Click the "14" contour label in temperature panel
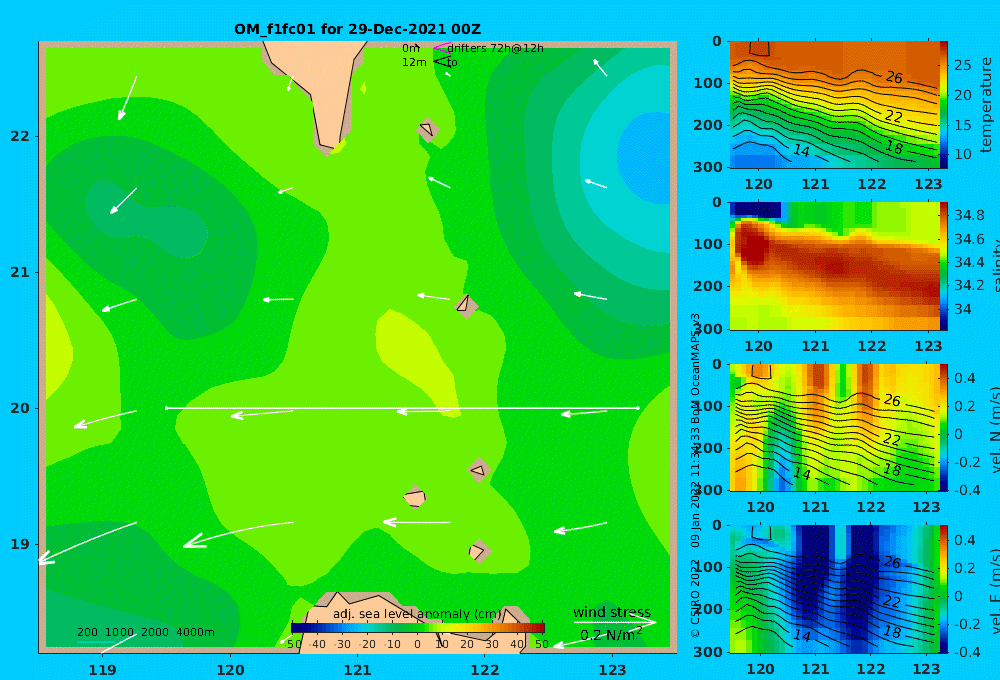1000x680 pixels. tap(802, 151)
